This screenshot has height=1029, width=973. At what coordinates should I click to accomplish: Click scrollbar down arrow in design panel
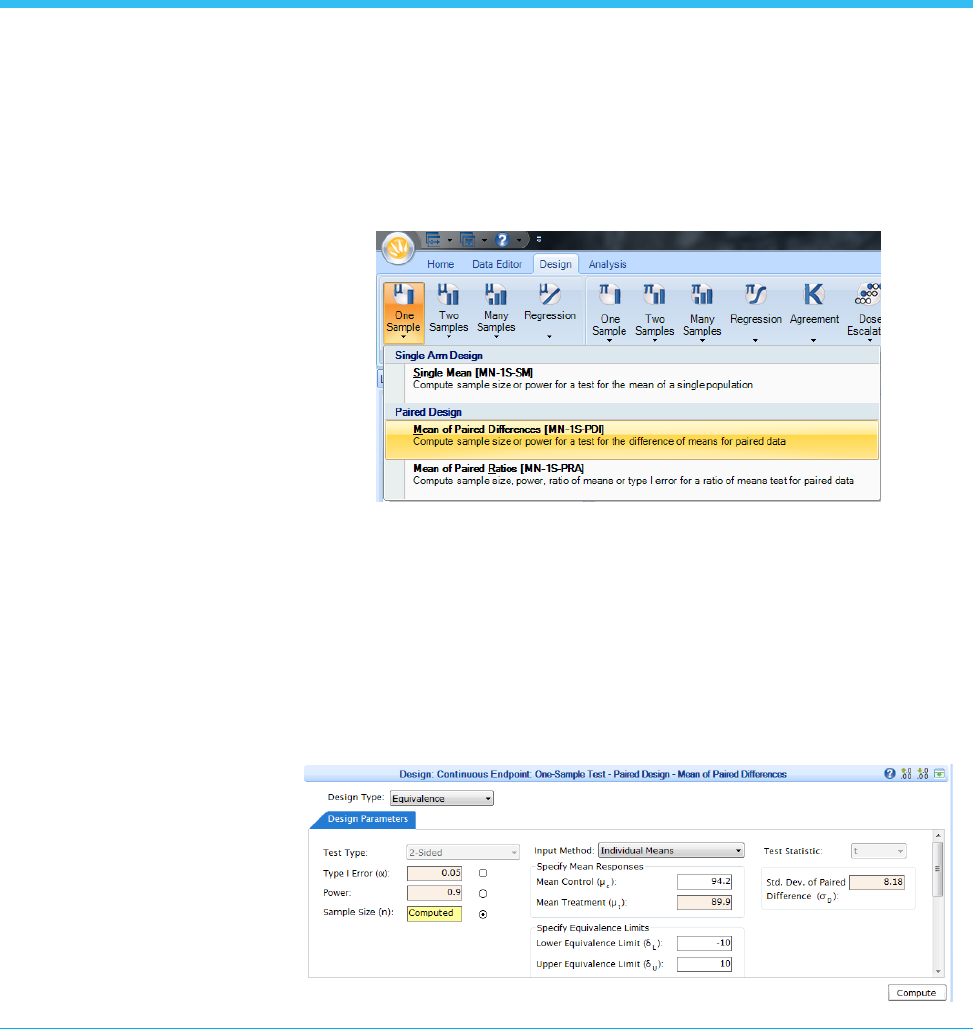tap(938, 971)
